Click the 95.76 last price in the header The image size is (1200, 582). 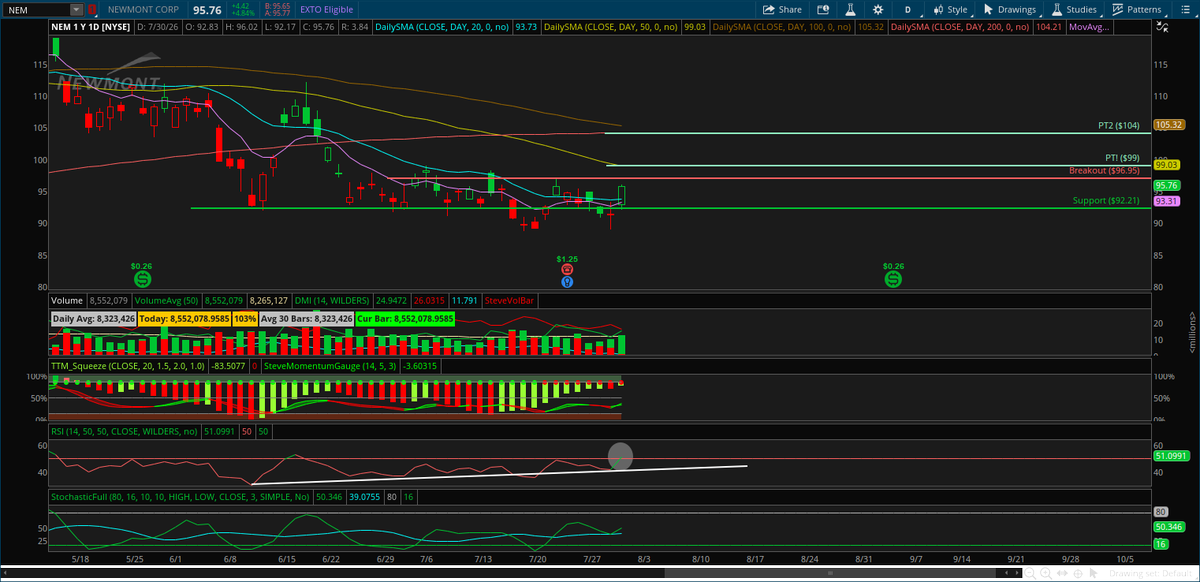[207, 9]
